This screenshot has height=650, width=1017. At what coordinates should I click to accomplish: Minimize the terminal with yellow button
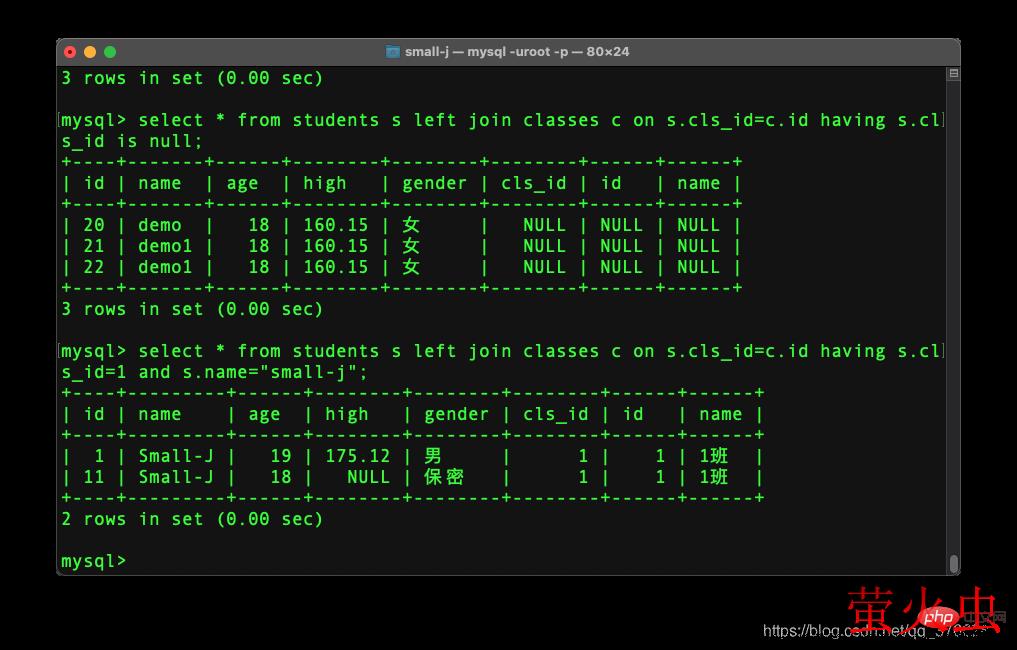tap(90, 52)
